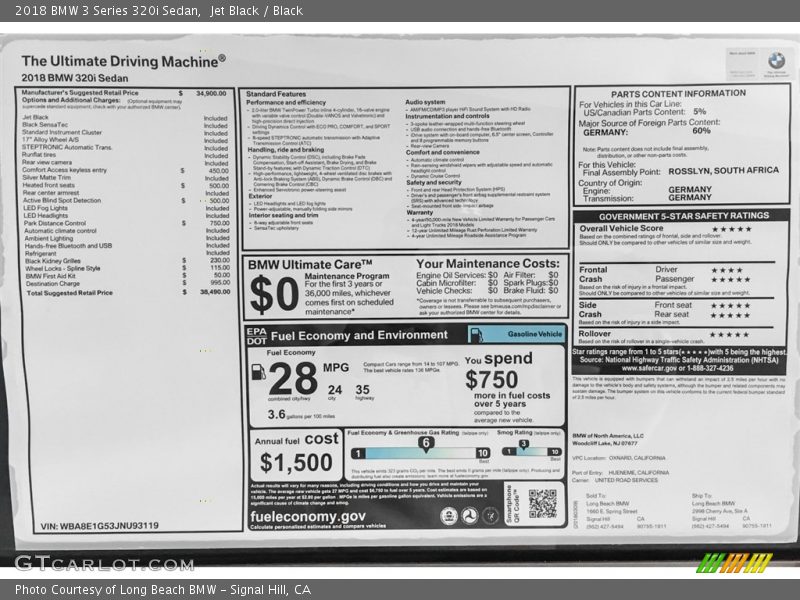Click the fueleconomy.gov link text
Image resolution: width=800 pixels, height=600 pixels.
point(308,516)
